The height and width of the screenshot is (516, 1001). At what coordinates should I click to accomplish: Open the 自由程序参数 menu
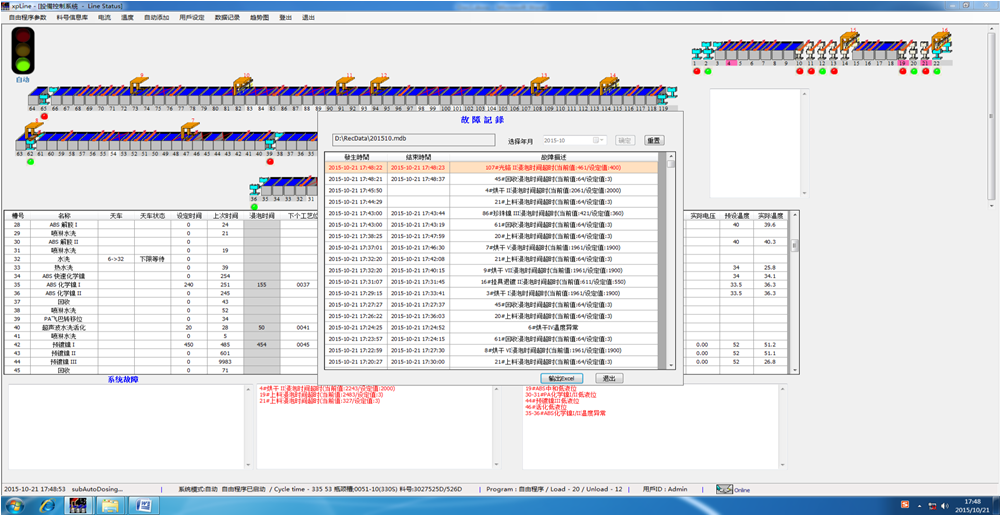(27, 18)
